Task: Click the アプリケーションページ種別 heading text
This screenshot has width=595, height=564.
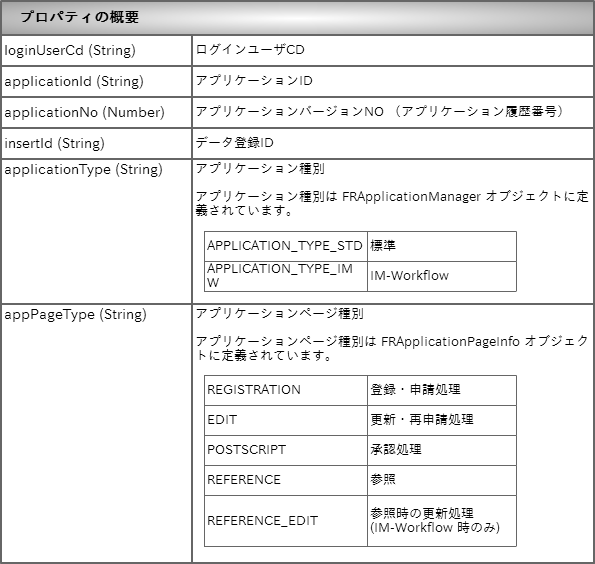Action: coord(280,314)
